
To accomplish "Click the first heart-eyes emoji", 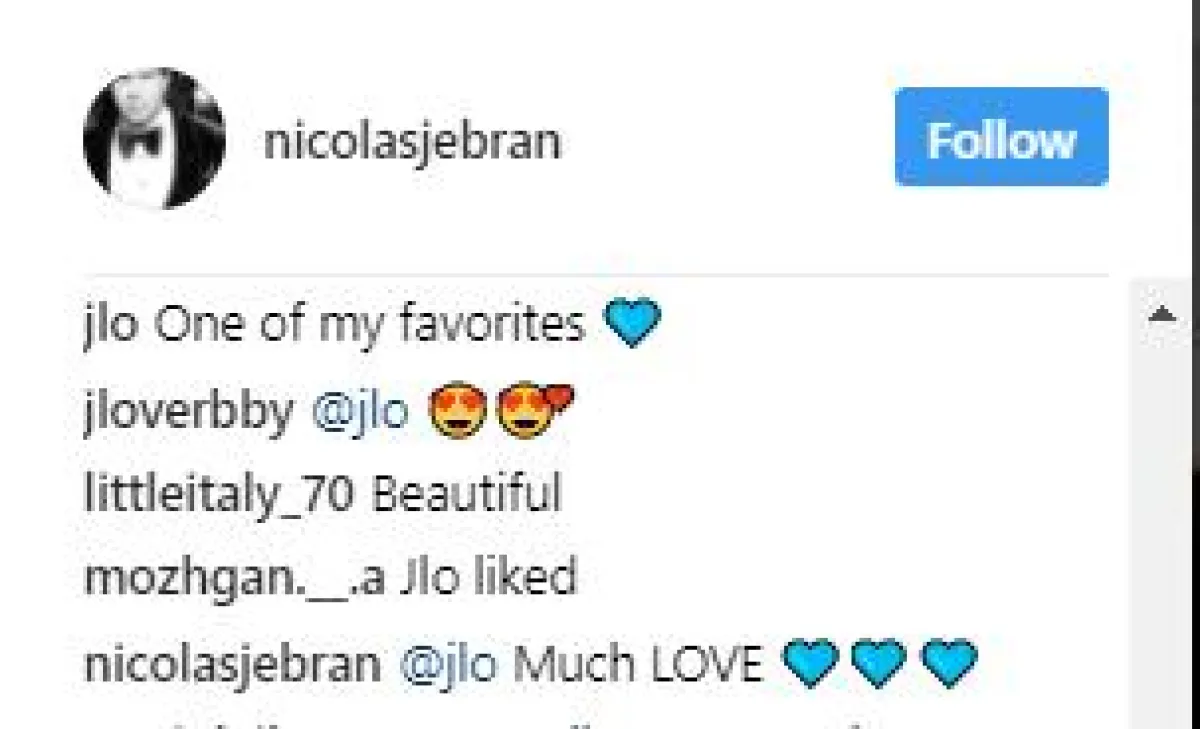I will (457, 411).
